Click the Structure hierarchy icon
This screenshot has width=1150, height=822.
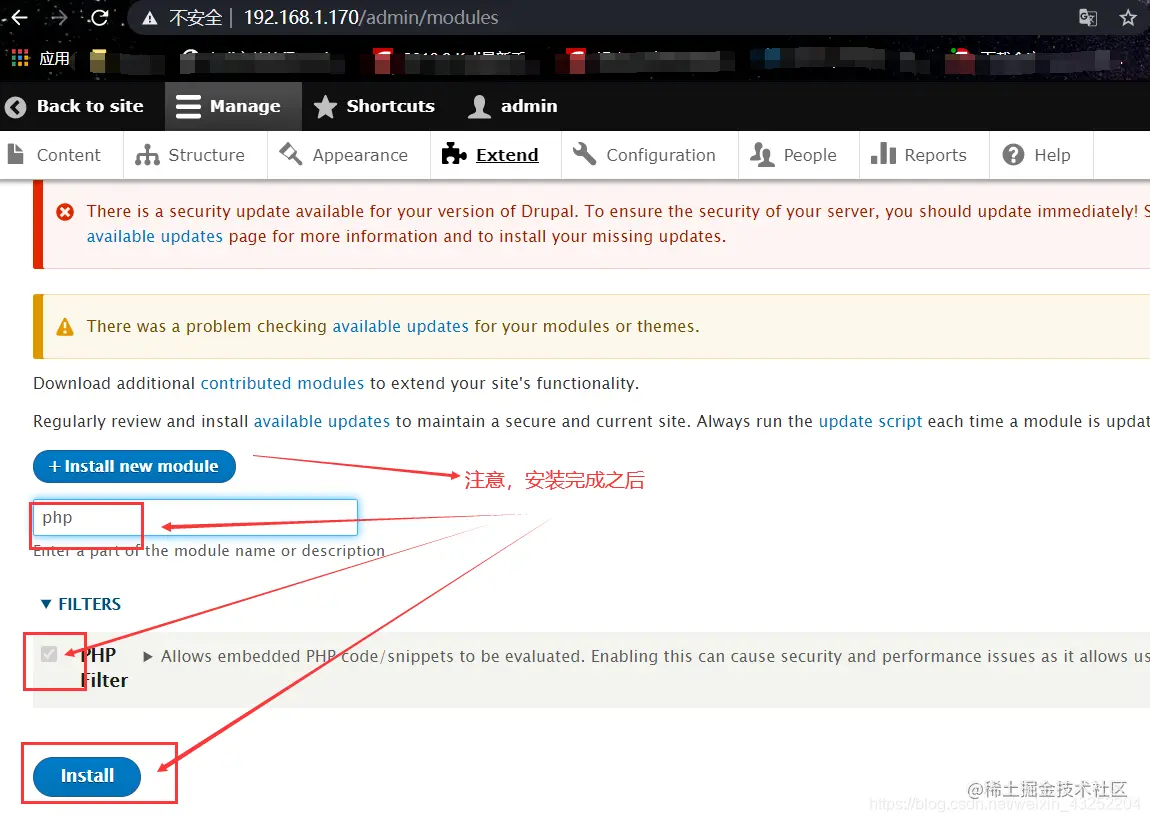tap(147, 155)
